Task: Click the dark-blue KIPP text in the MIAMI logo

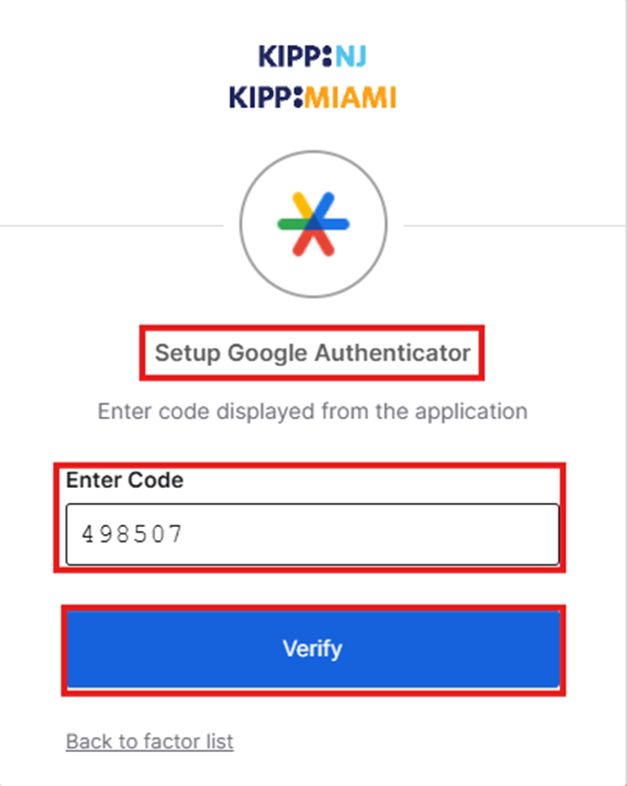Action: coord(260,97)
